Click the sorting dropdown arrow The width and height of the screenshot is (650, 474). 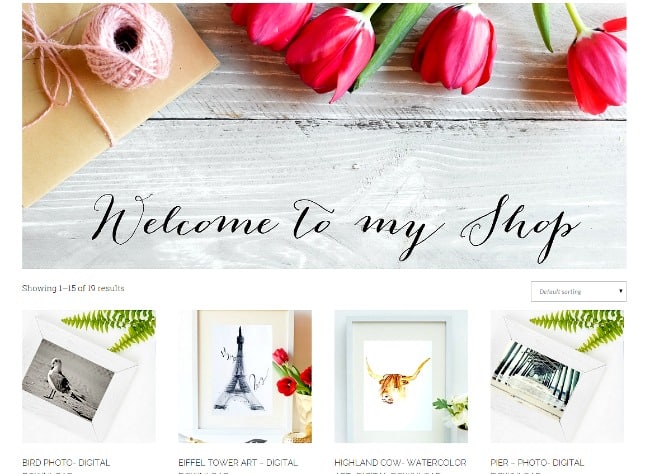(621, 291)
